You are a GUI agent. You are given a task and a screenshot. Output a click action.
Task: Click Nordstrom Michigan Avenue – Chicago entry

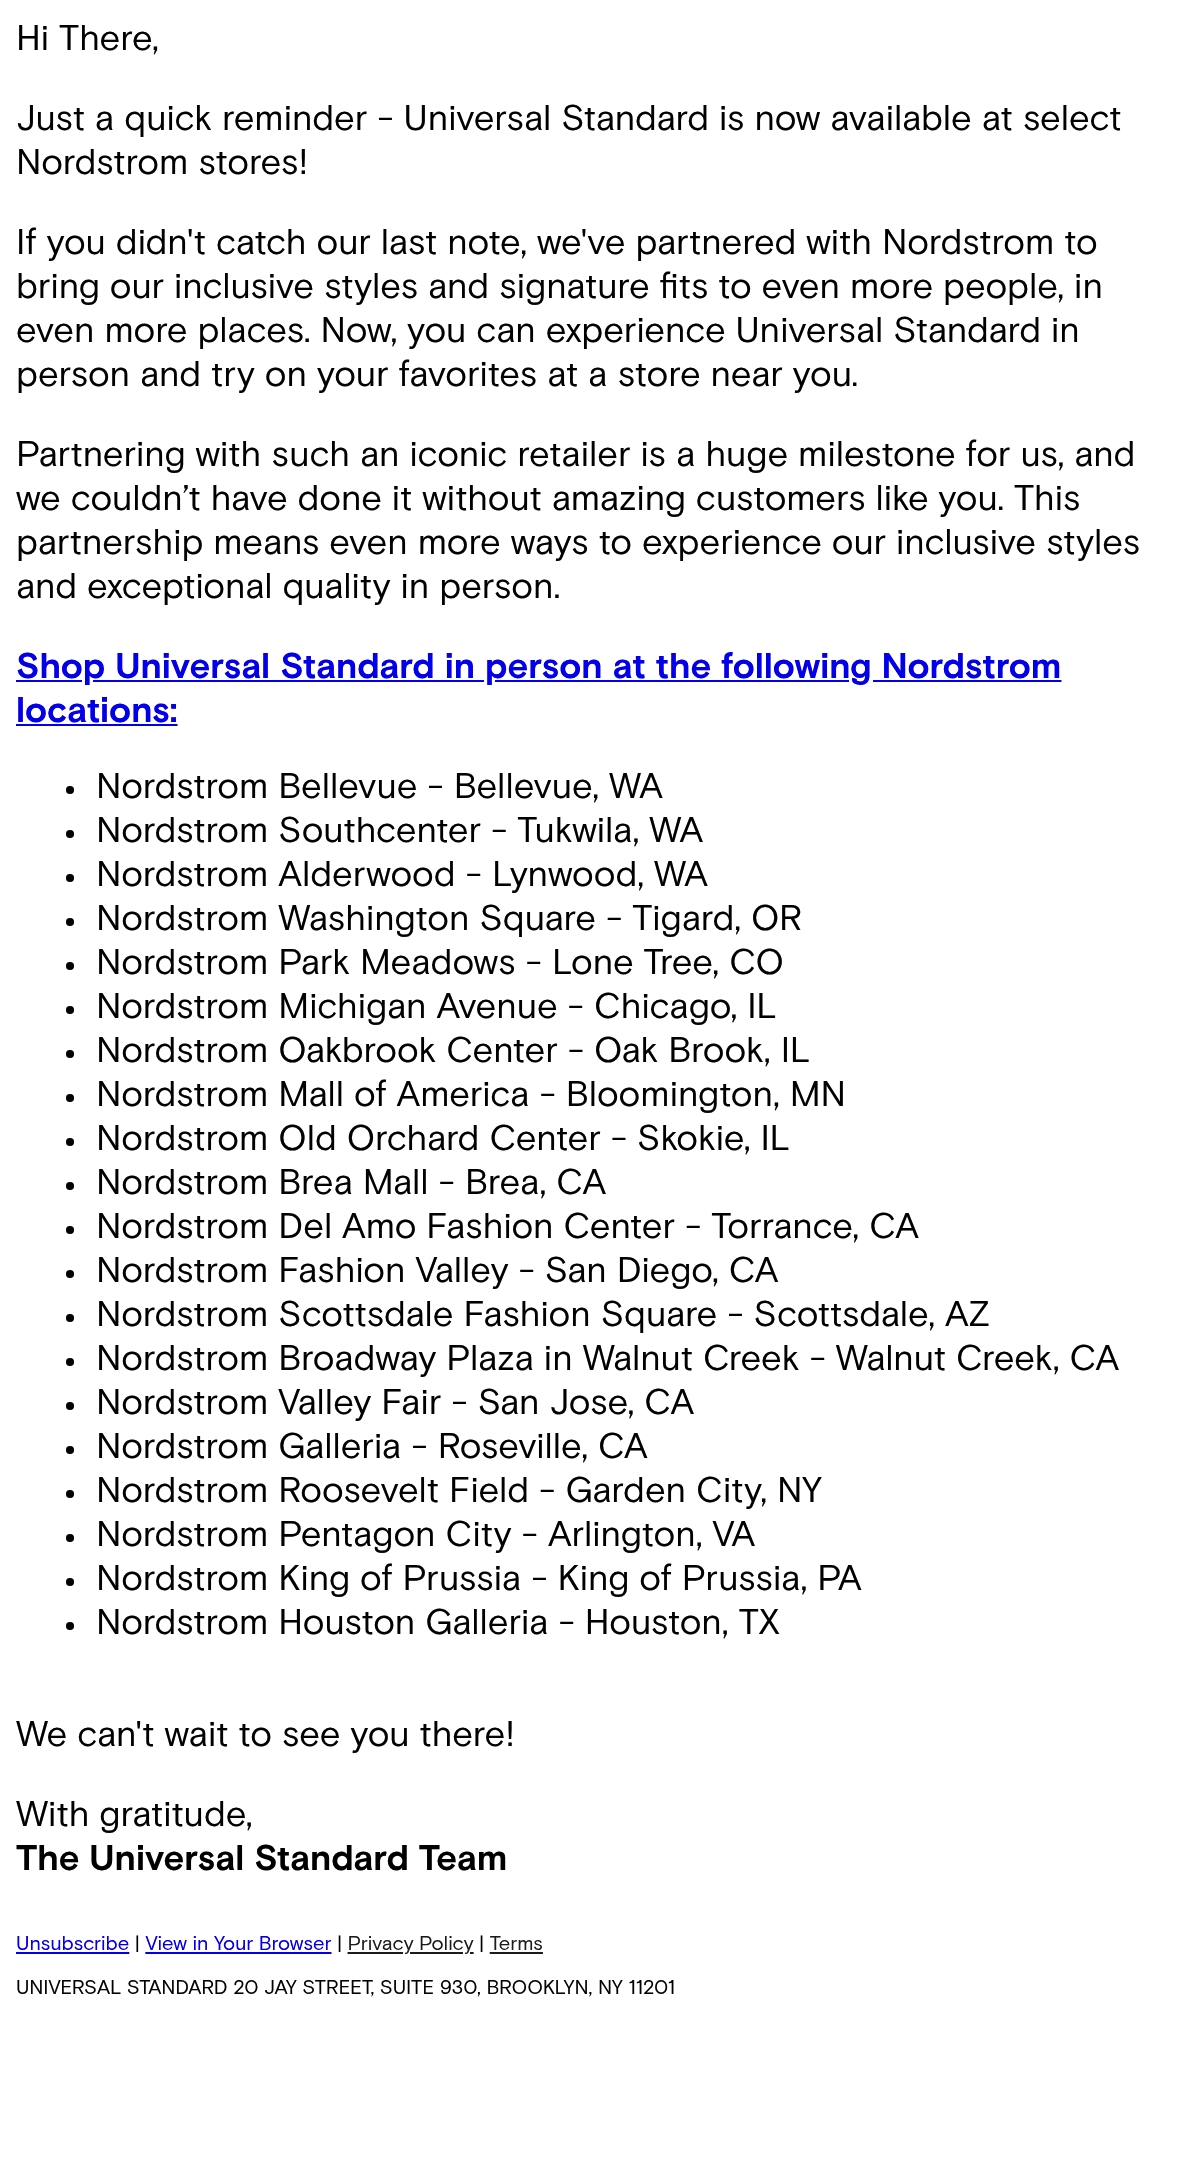coord(435,1006)
